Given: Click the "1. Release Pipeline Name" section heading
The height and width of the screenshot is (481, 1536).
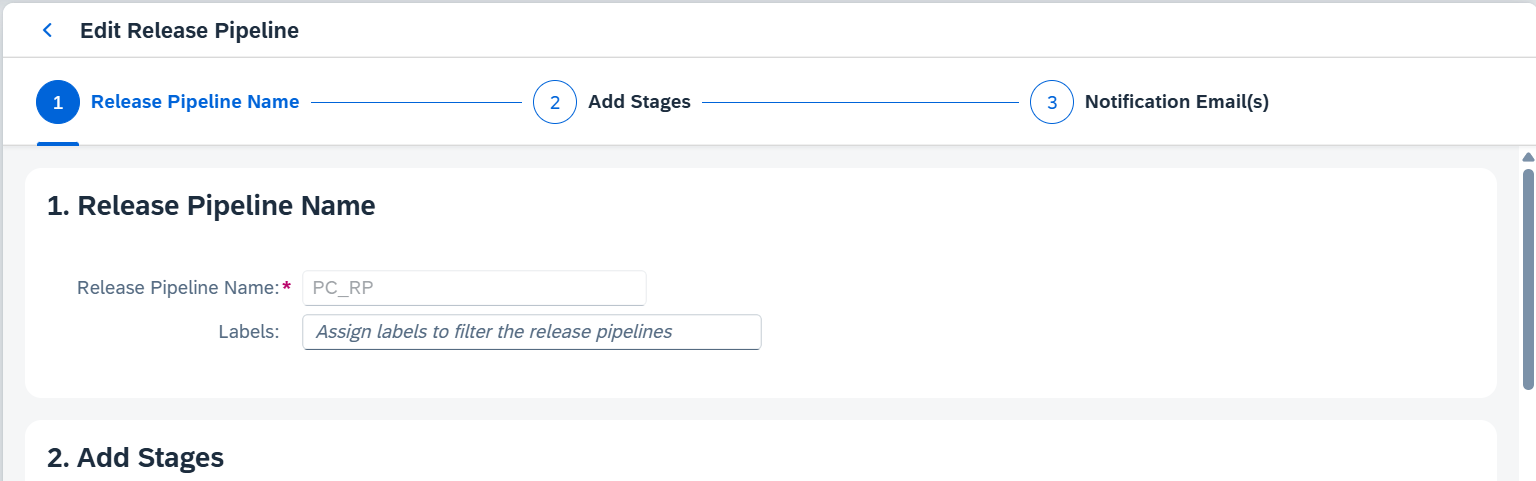Looking at the screenshot, I should pos(211,206).
